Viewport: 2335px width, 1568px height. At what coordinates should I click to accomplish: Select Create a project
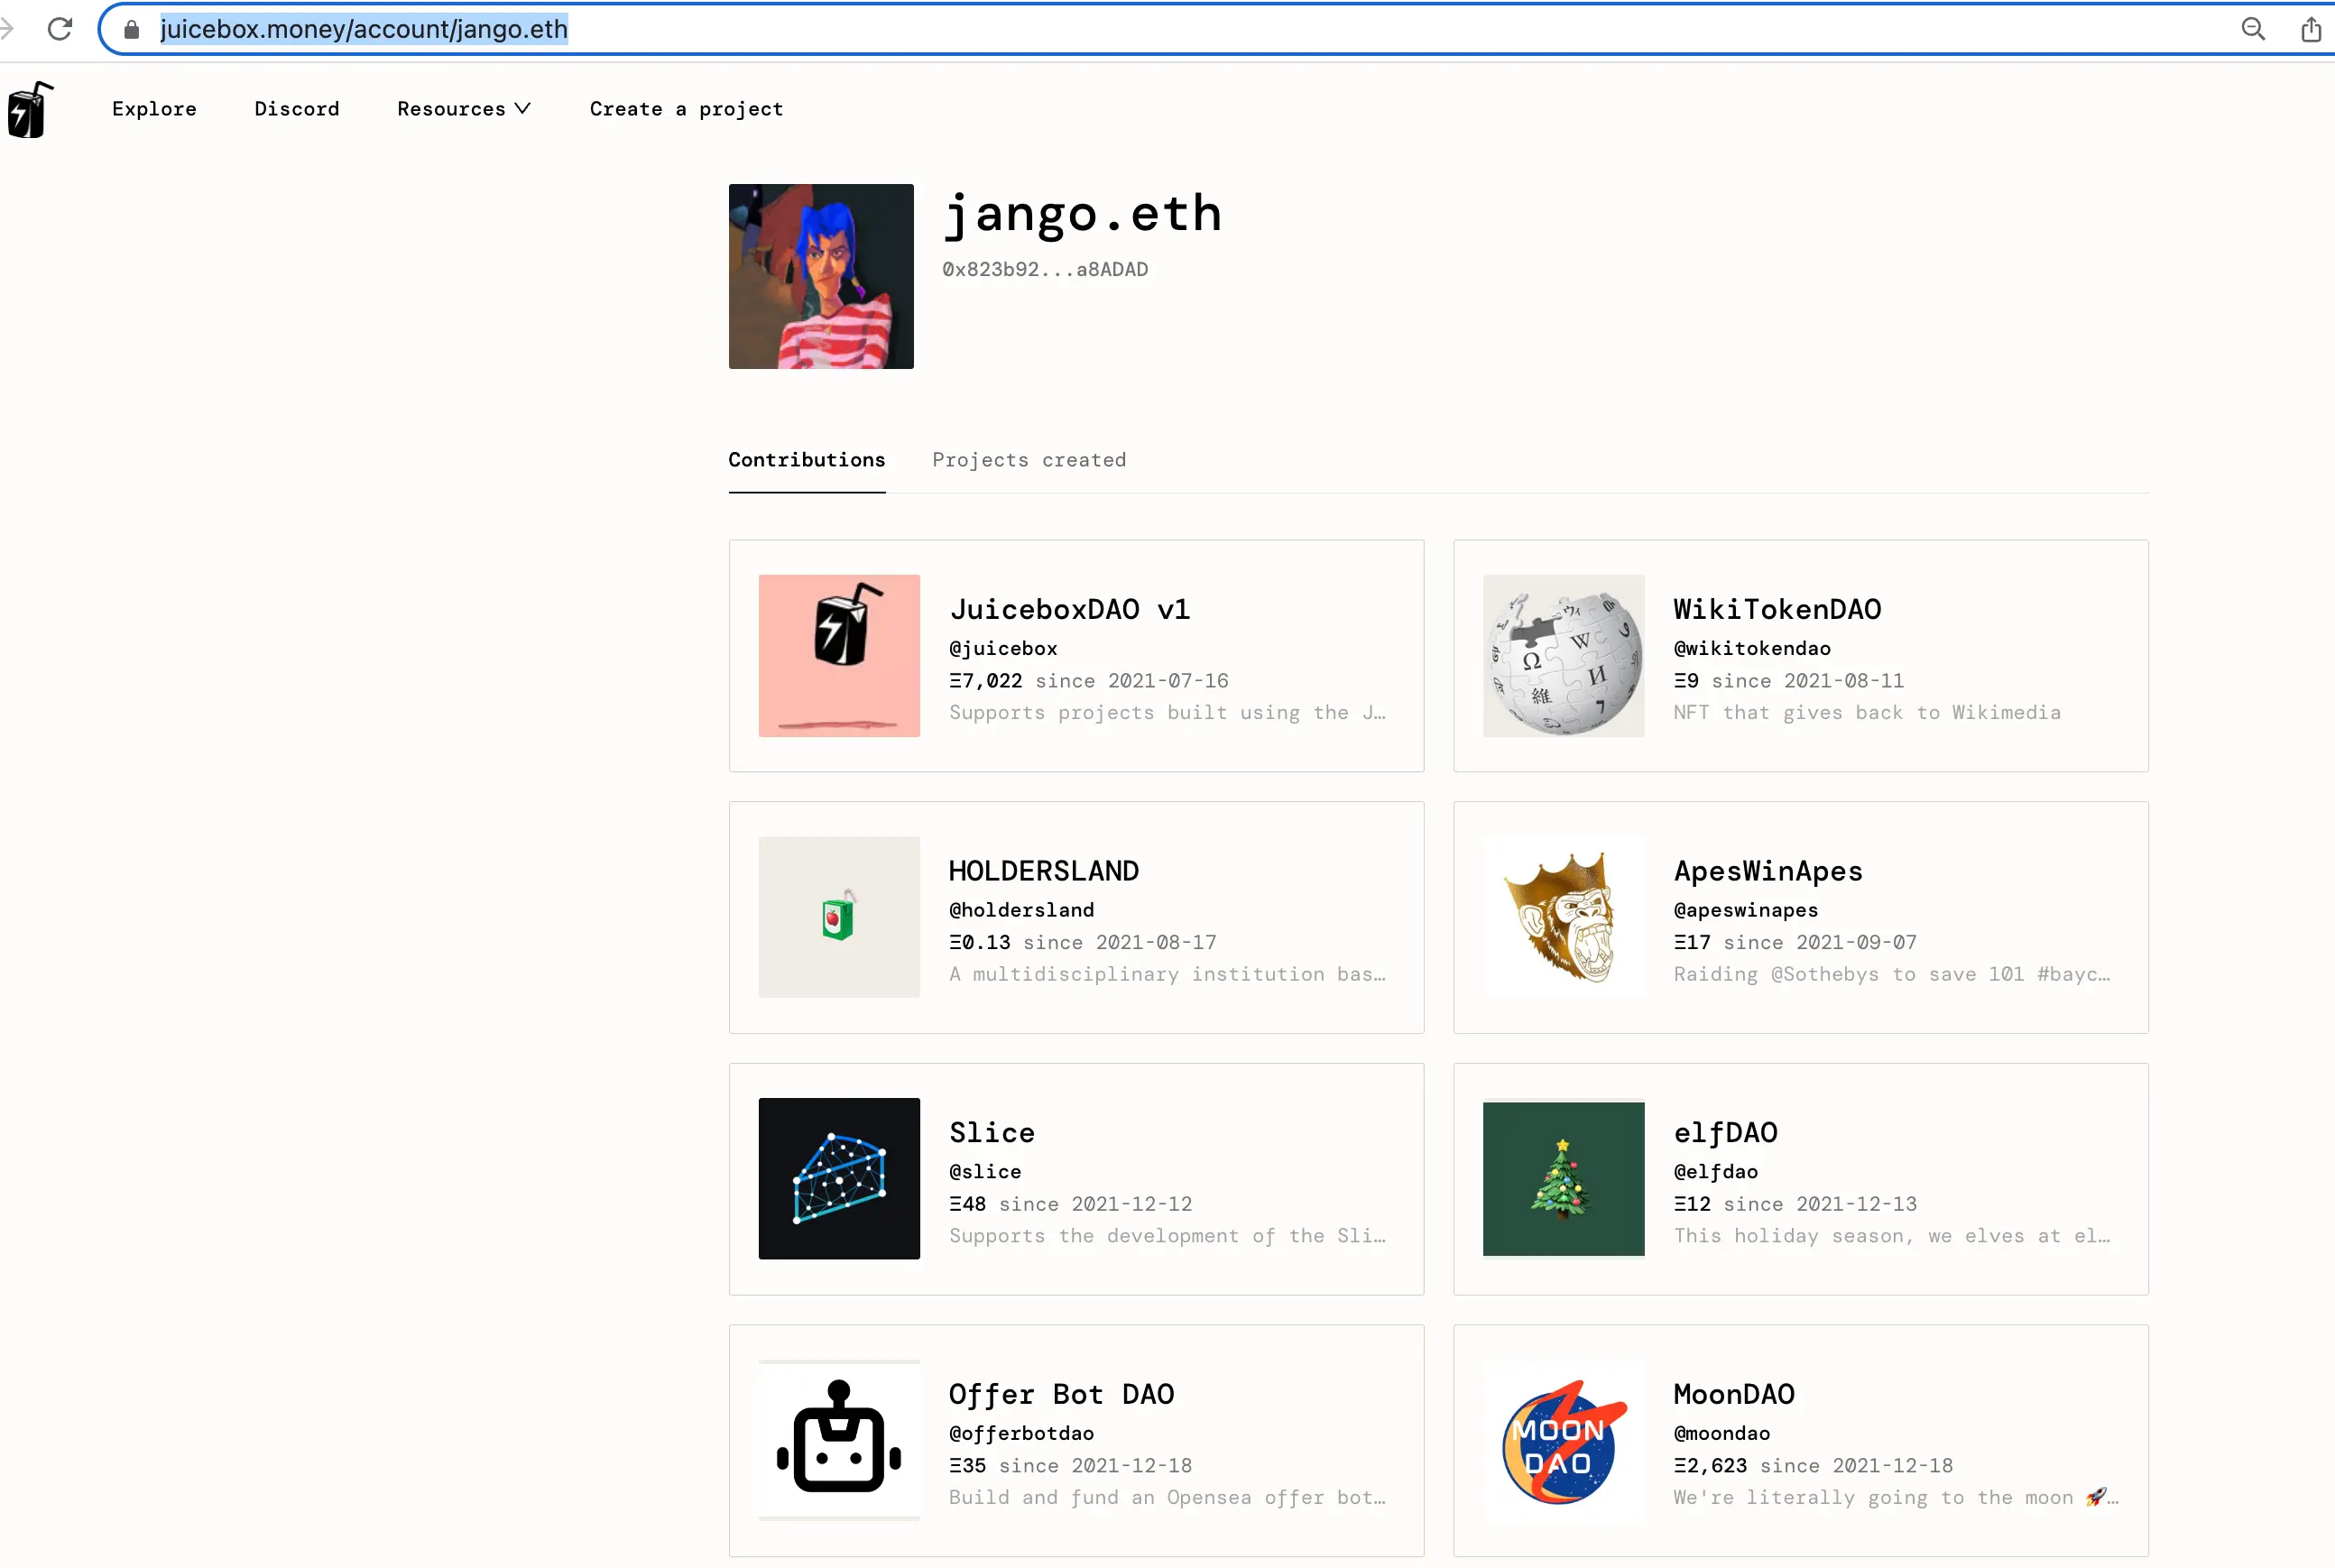click(686, 109)
